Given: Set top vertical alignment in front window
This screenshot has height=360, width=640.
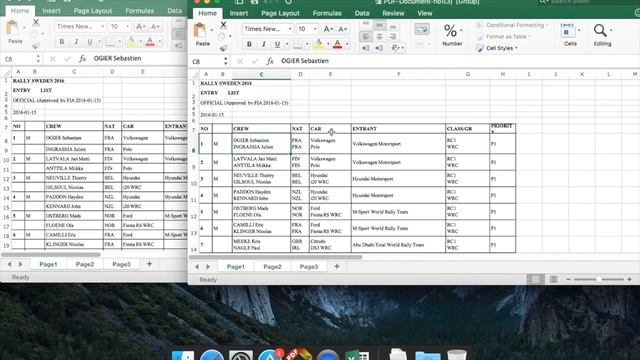Looking at the screenshot, I should click(x=366, y=24).
